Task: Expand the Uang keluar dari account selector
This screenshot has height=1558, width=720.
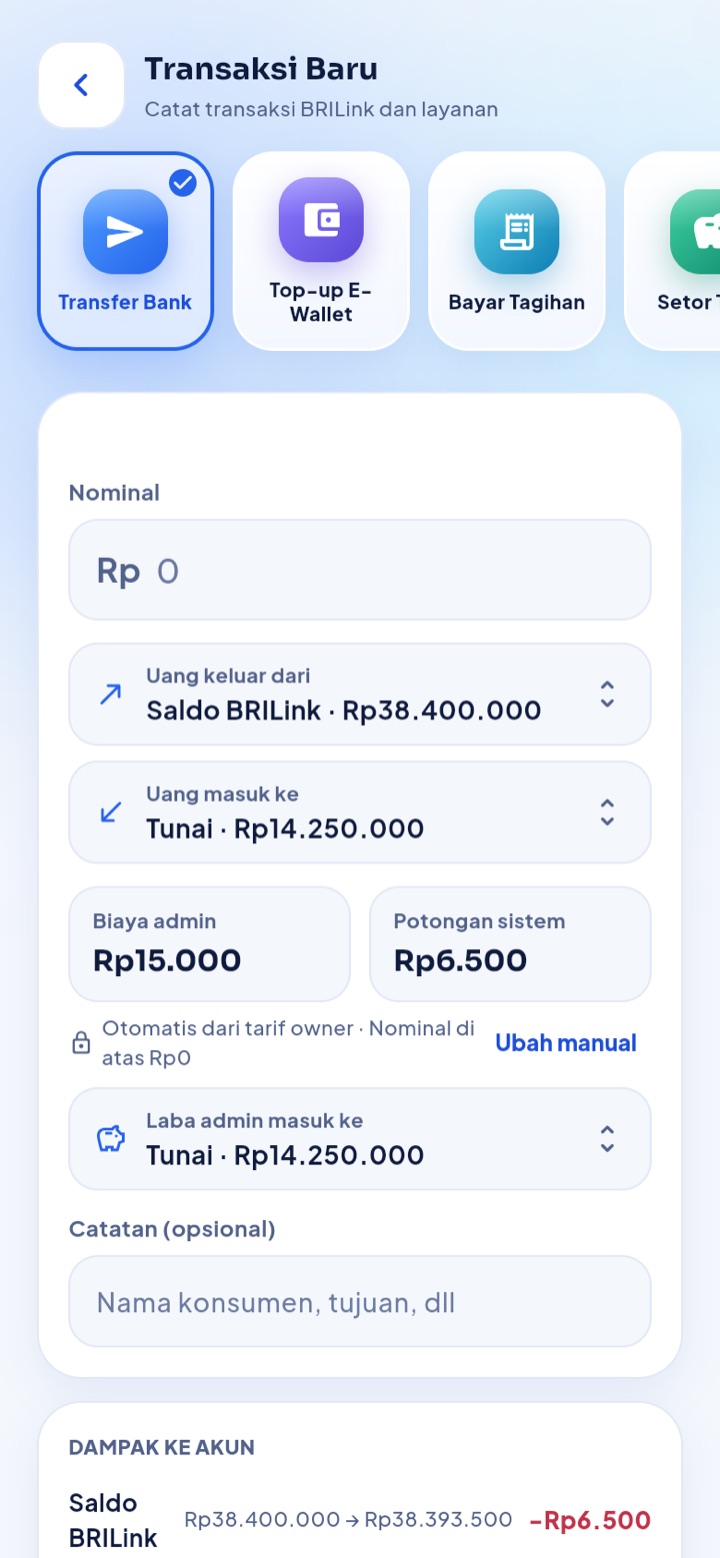Action: coord(360,694)
